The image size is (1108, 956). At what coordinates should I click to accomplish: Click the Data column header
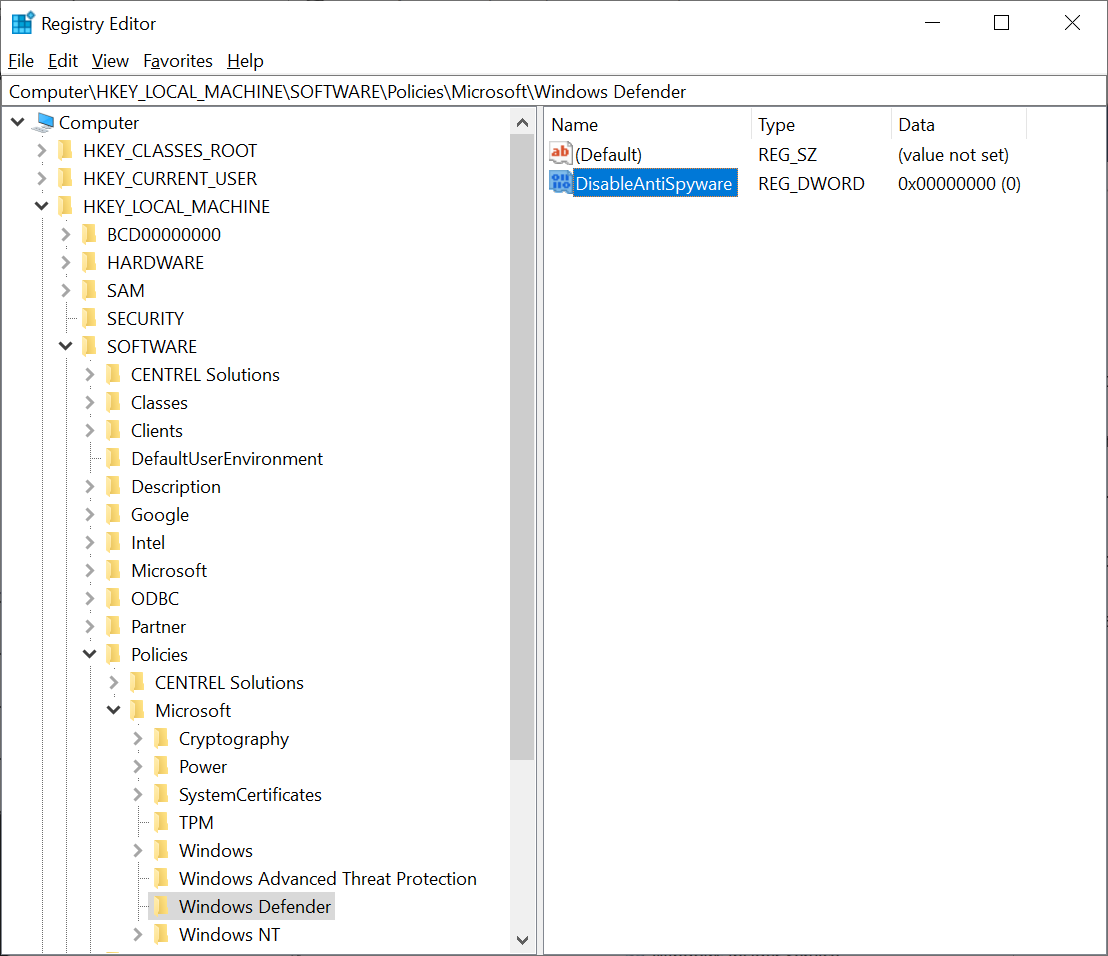click(958, 124)
